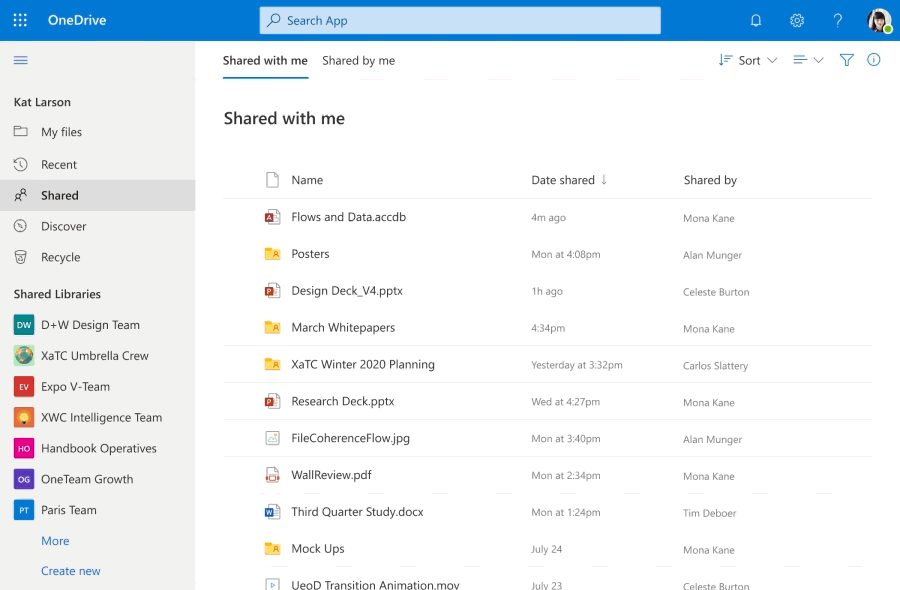Viewport: 900px width, 590px height.
Task: Switch to the Shared by me tab
Action: [x=358, y=60]
